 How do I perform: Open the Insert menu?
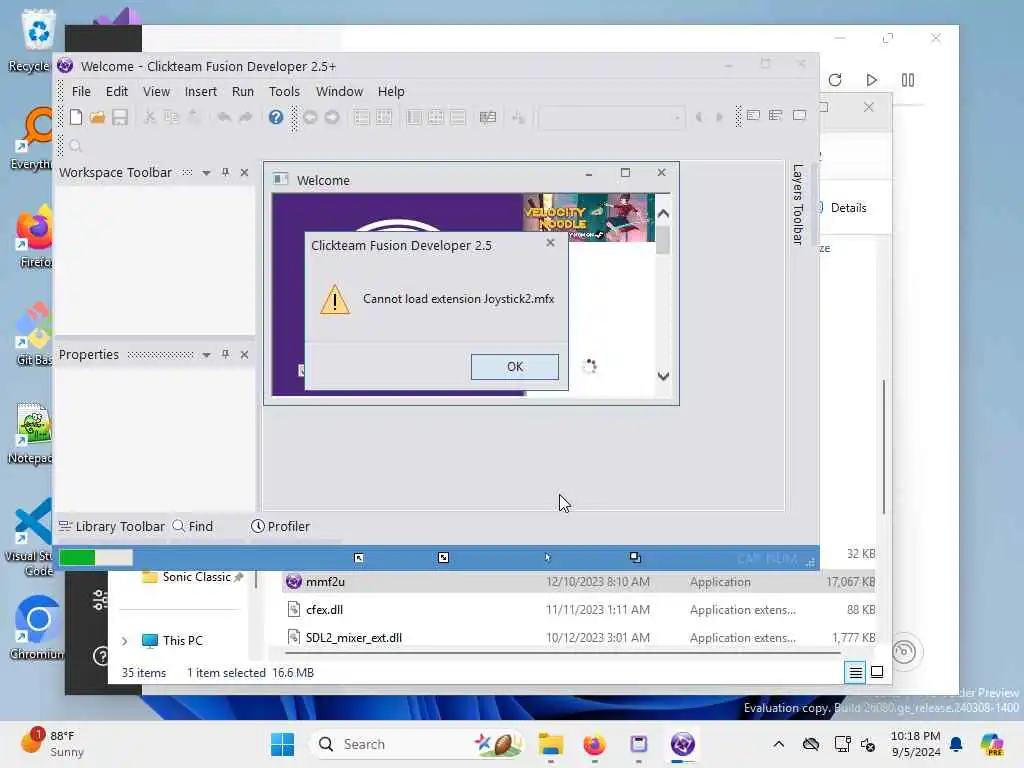tap(200, 91)
